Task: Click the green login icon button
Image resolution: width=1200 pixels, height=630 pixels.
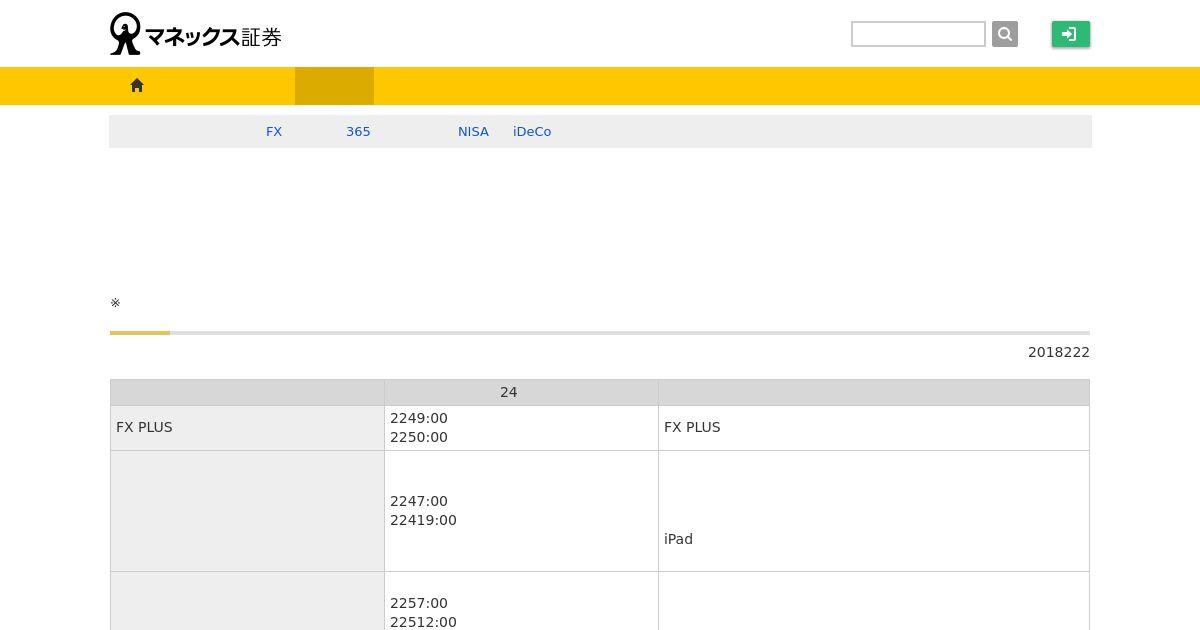Action: [x=1070, y=34]
